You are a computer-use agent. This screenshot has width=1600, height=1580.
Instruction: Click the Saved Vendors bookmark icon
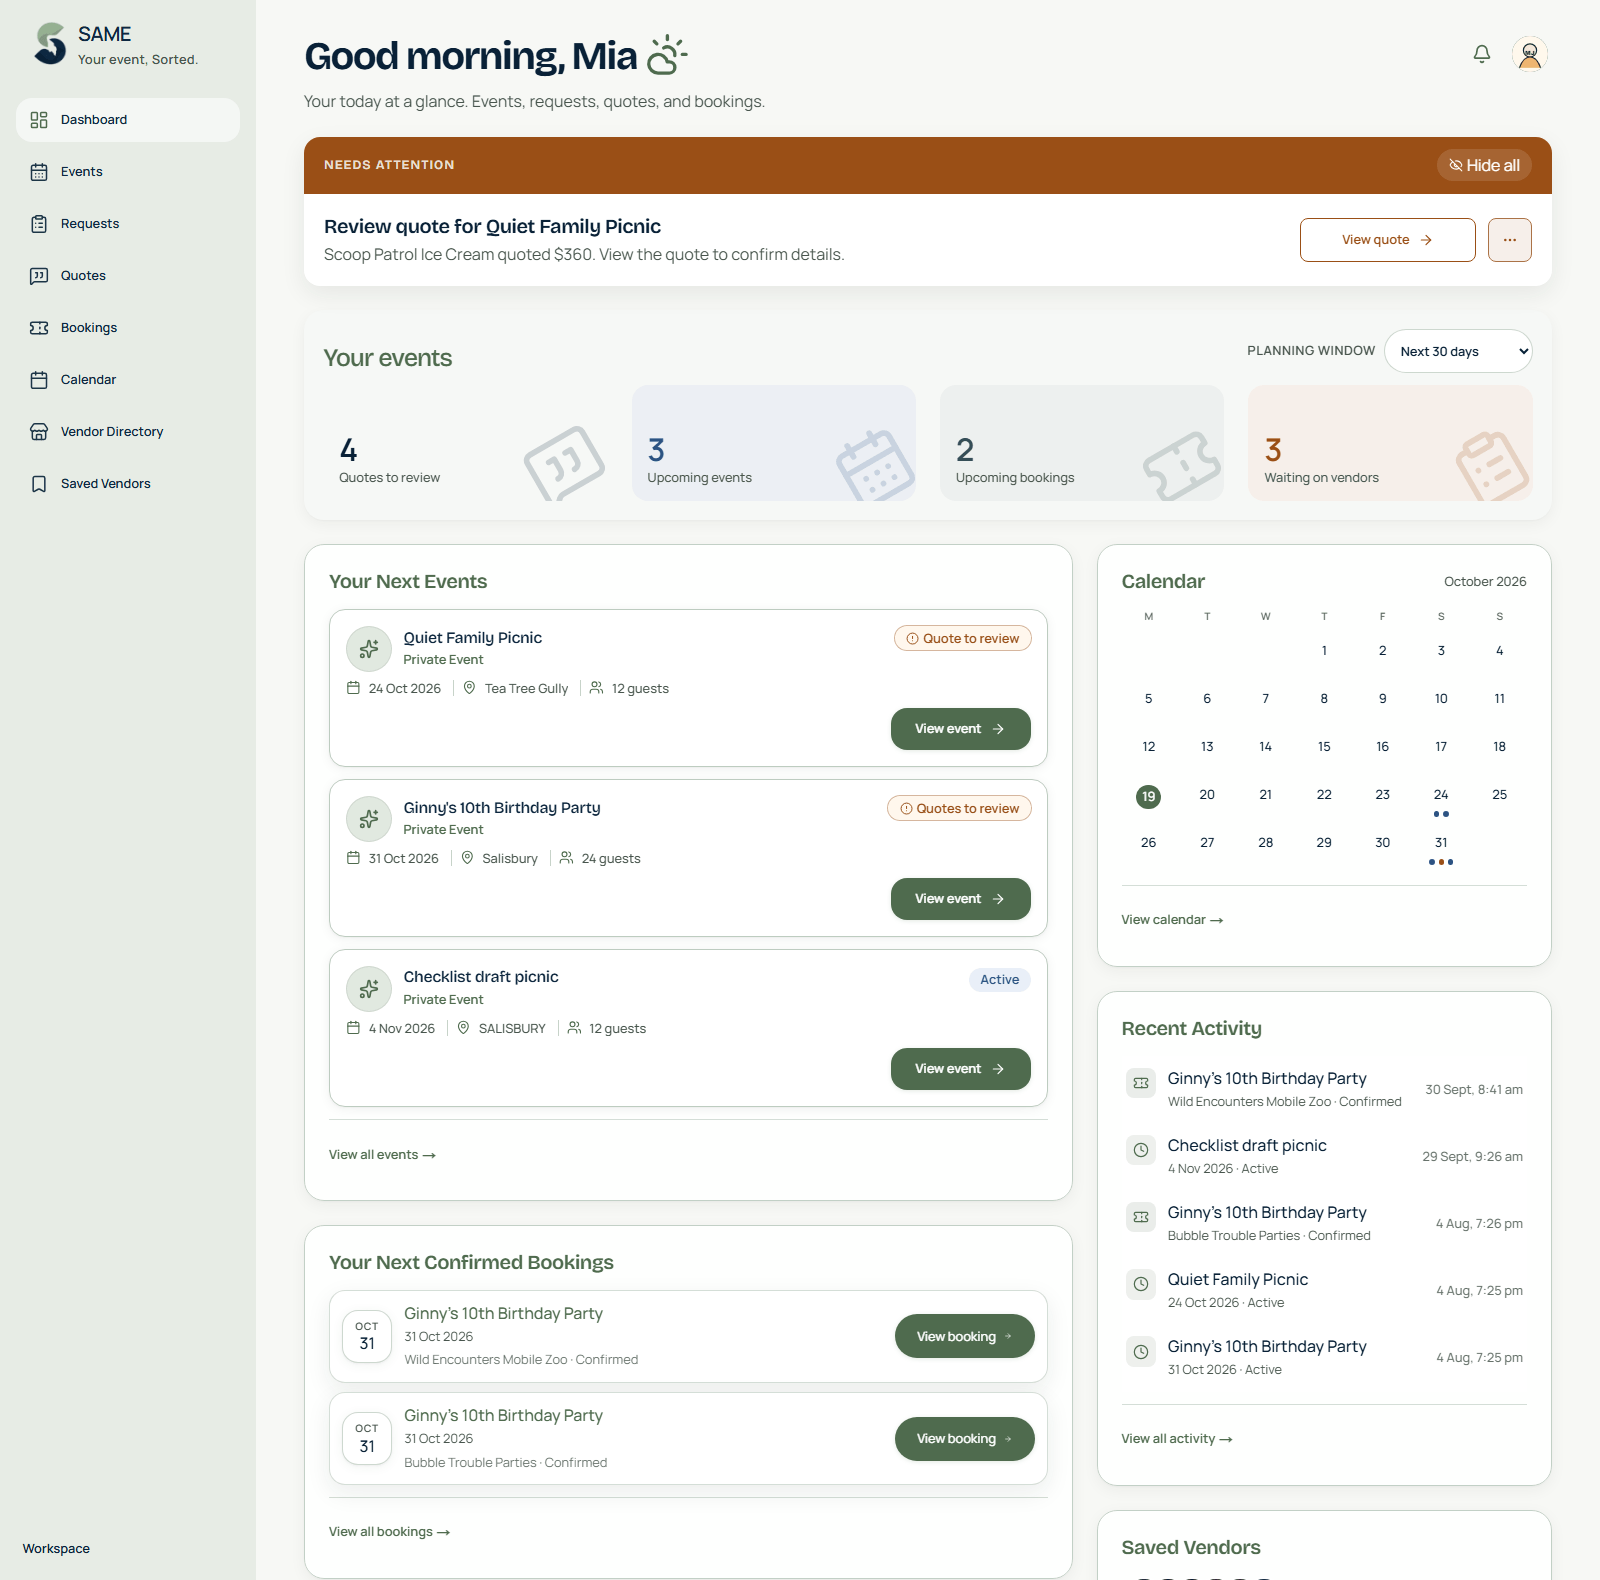click(x=39, y=484)
